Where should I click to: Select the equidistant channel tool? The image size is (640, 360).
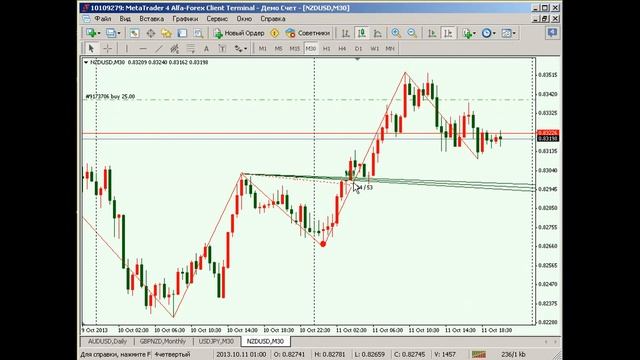[x=174, y=49]
